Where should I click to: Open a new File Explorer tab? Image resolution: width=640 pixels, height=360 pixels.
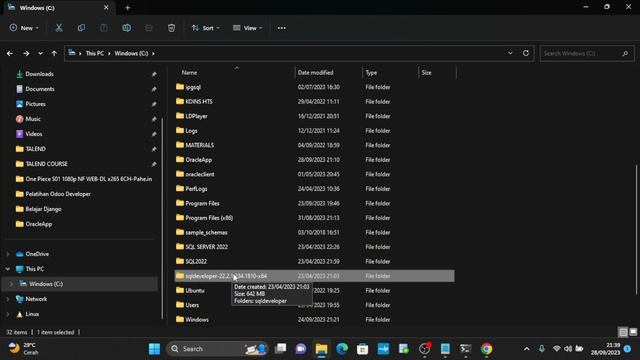coord(128,7)
